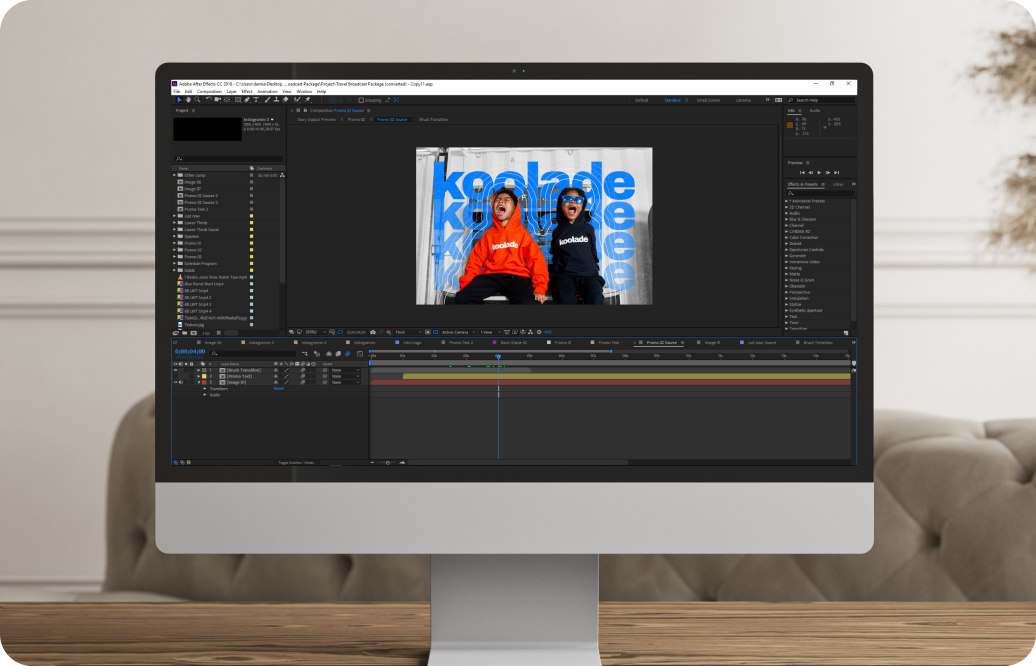Screen dimensions: 1036x666
Task: Toggle Frame Blending enable in timeline
Action: click(x=338, y=354)
